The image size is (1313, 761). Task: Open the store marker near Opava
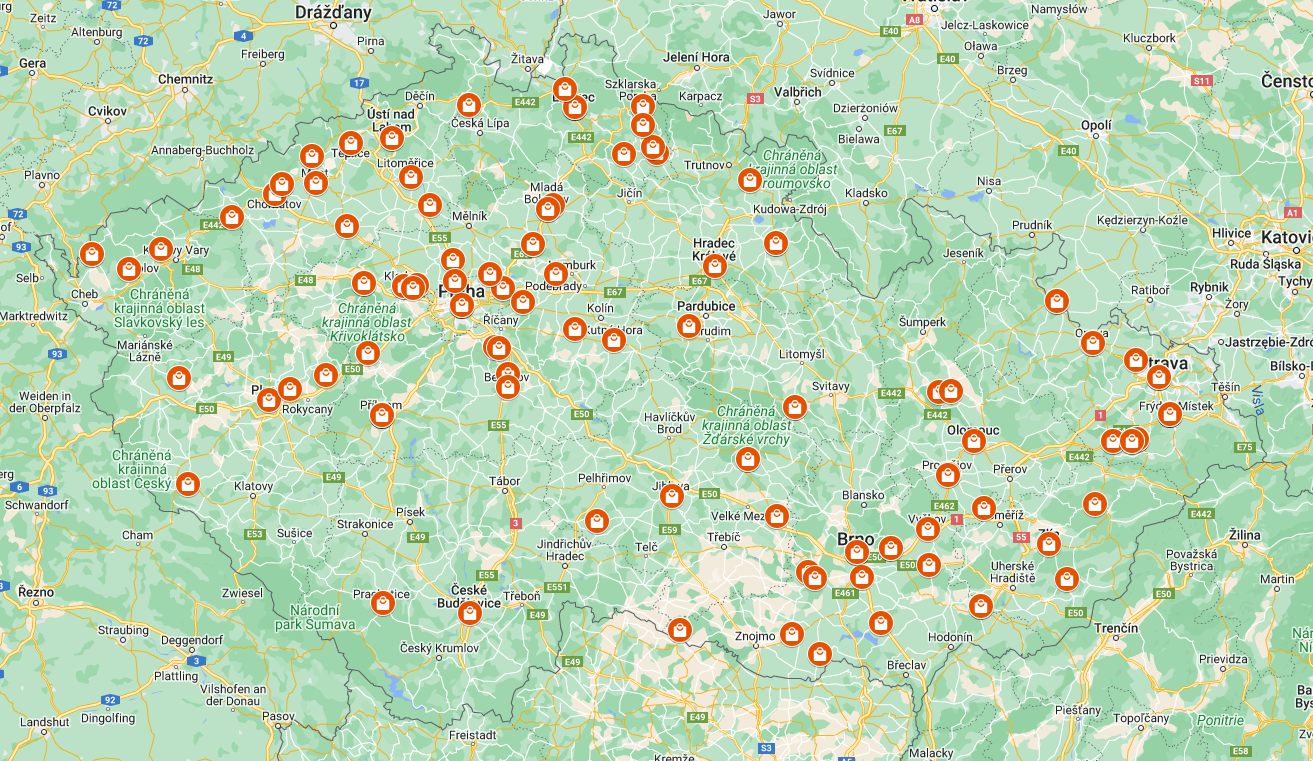click(x=1092, y=343)
